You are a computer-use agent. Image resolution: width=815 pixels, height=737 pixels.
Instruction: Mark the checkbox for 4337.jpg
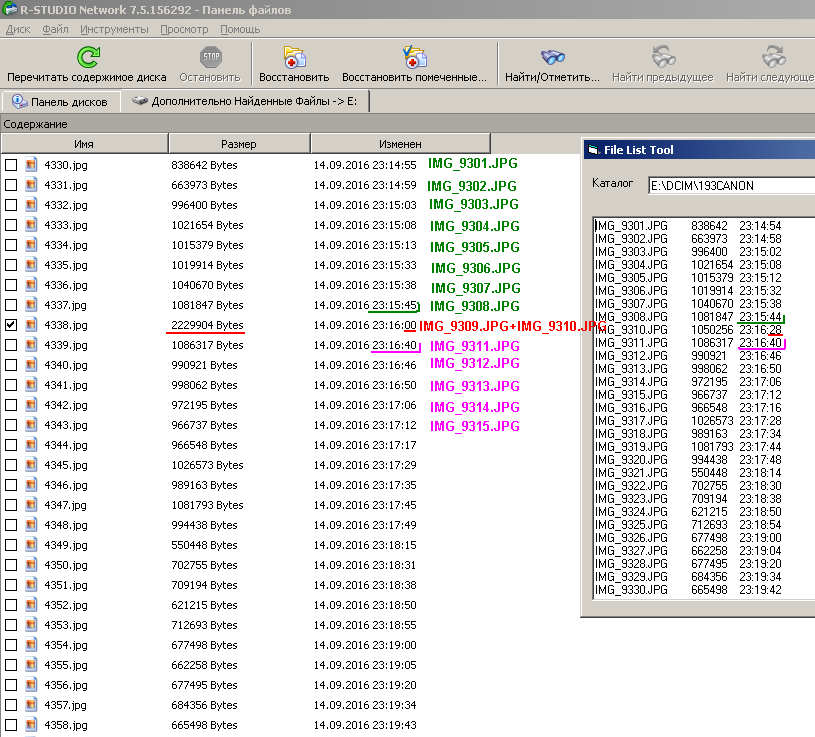(11, 305)
